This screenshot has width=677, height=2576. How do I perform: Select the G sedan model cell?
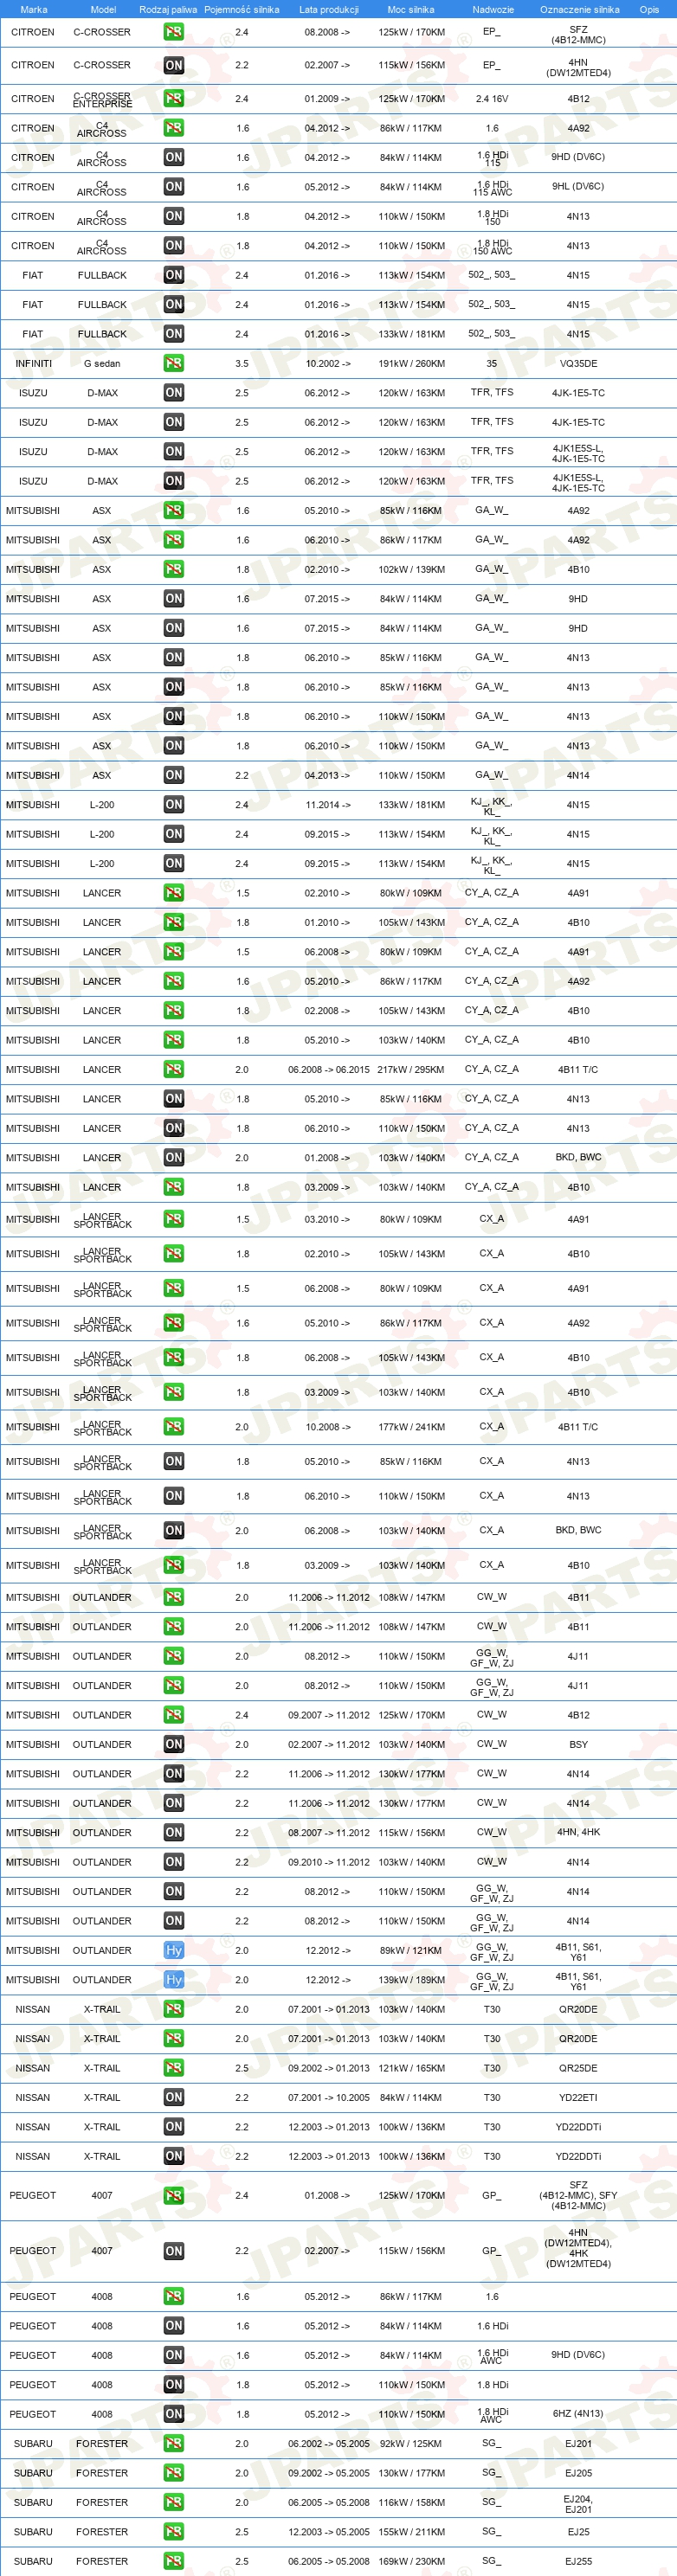pyautogui.click(x=102, y=364)
